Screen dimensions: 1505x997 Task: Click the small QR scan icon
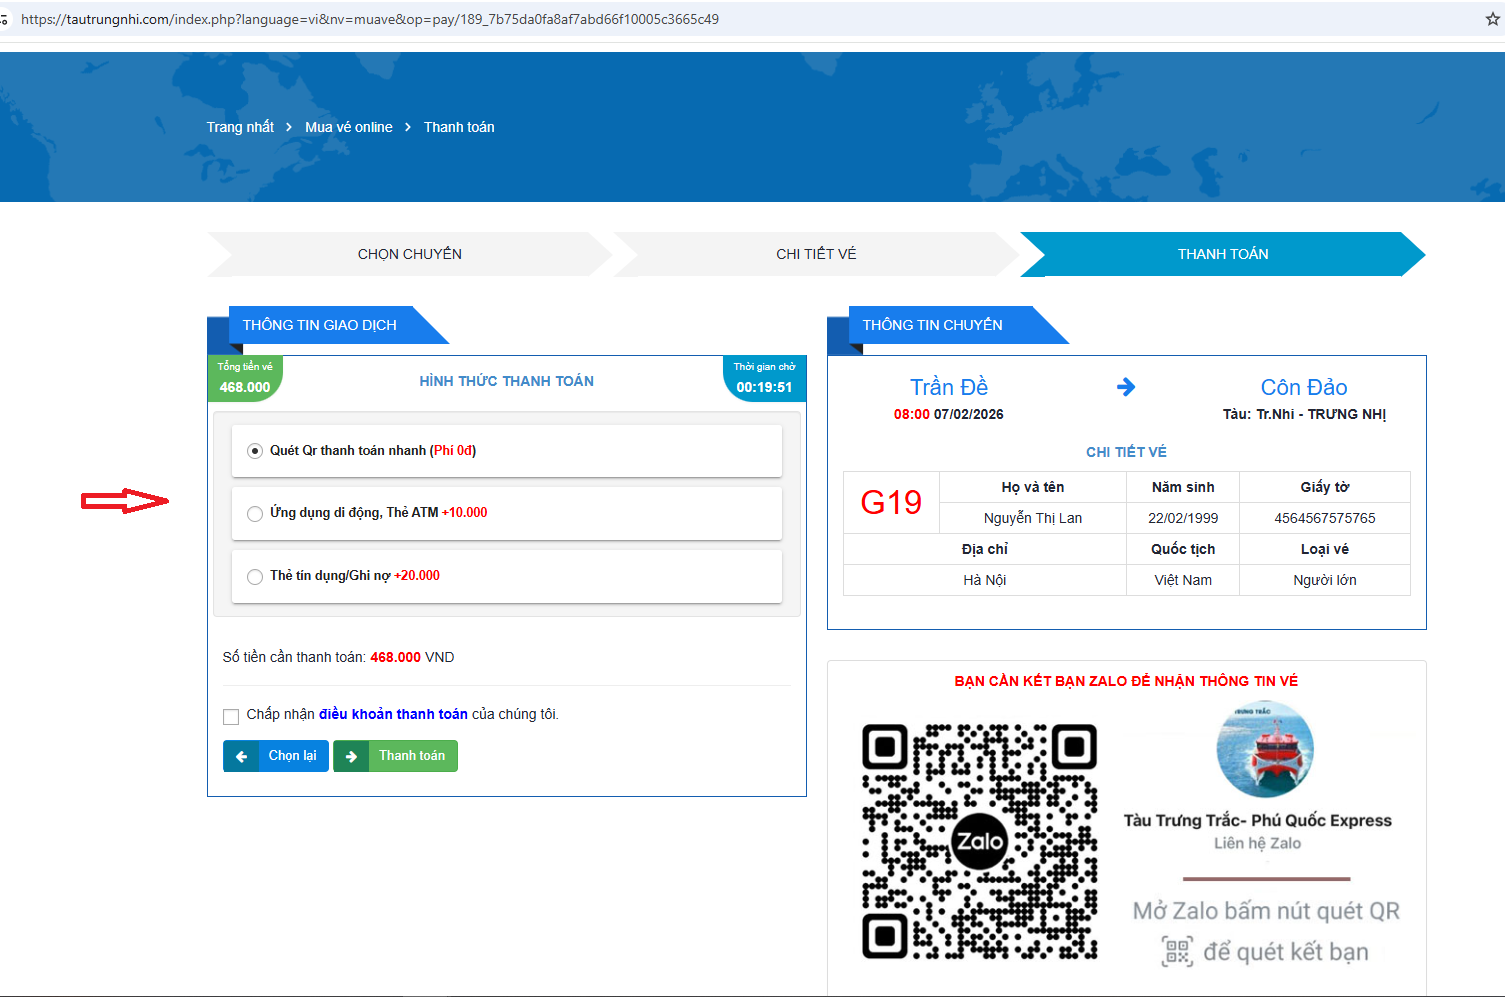point(1177,951)
